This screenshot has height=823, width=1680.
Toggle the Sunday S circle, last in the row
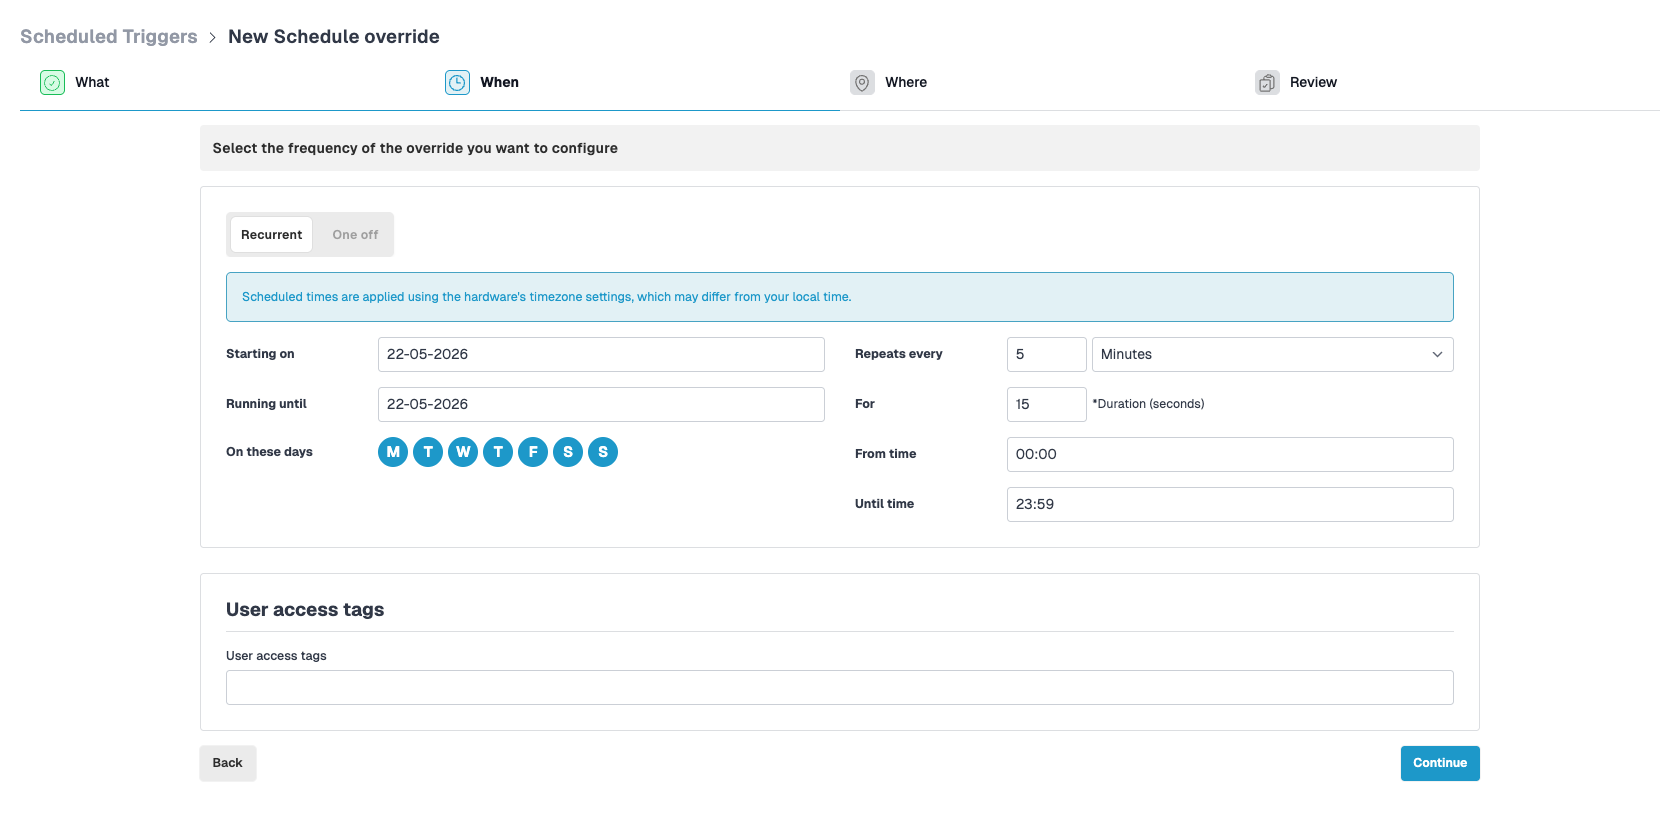(x=603, y=452)
